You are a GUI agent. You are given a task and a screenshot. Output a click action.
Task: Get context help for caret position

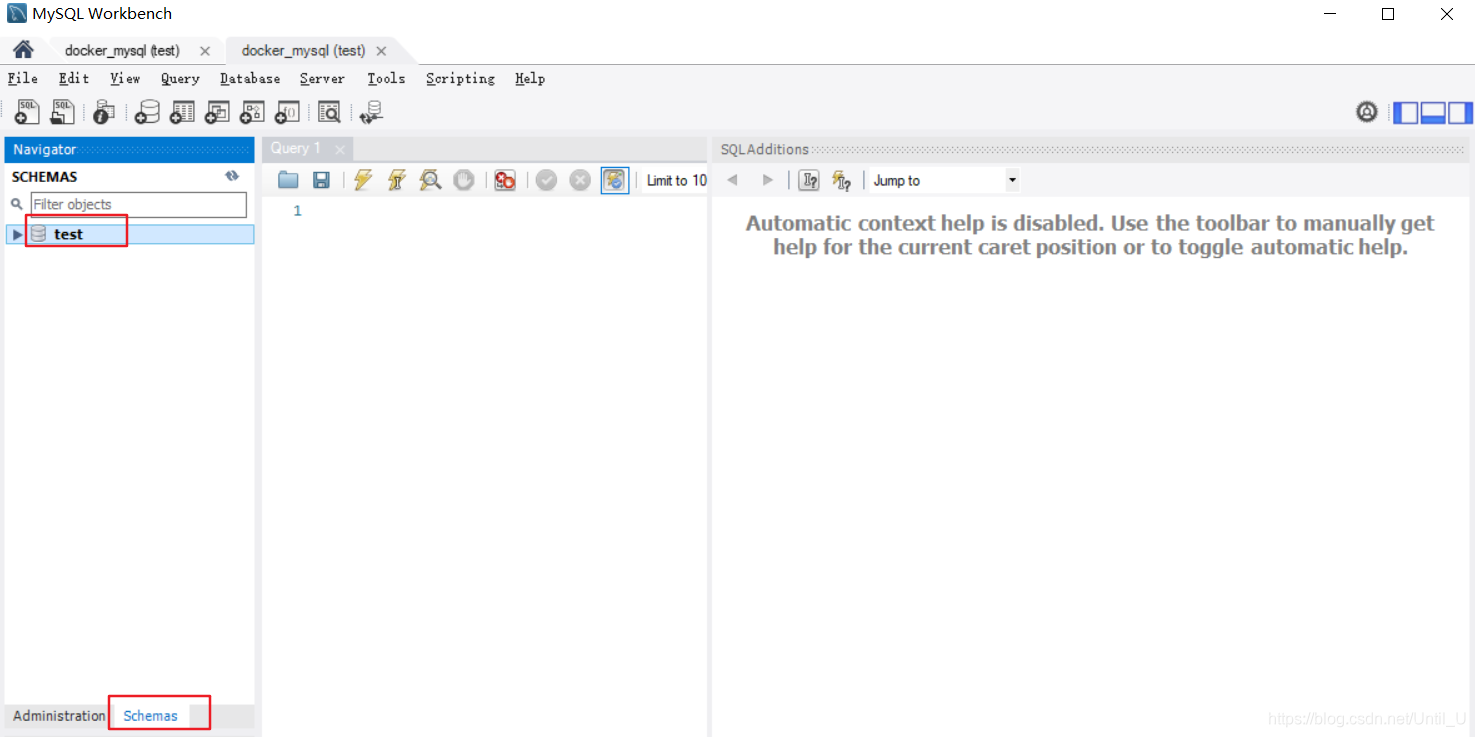coord(809,180)
